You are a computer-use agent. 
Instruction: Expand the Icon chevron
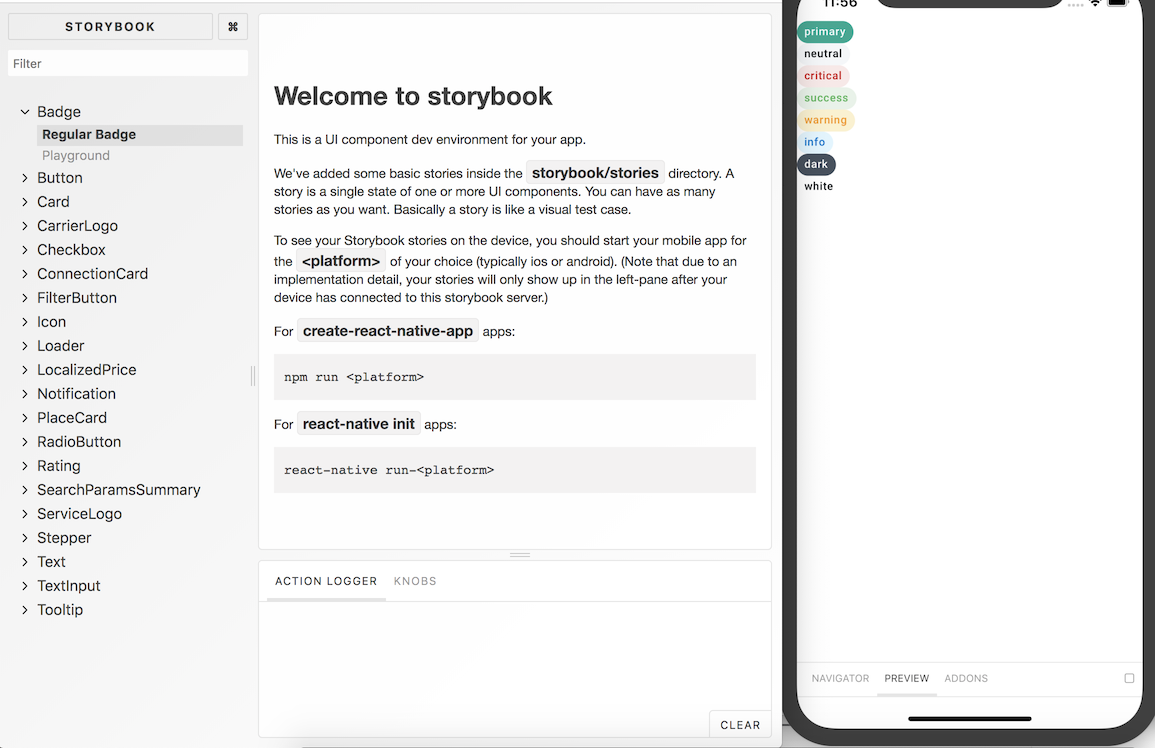pos(25,322)
